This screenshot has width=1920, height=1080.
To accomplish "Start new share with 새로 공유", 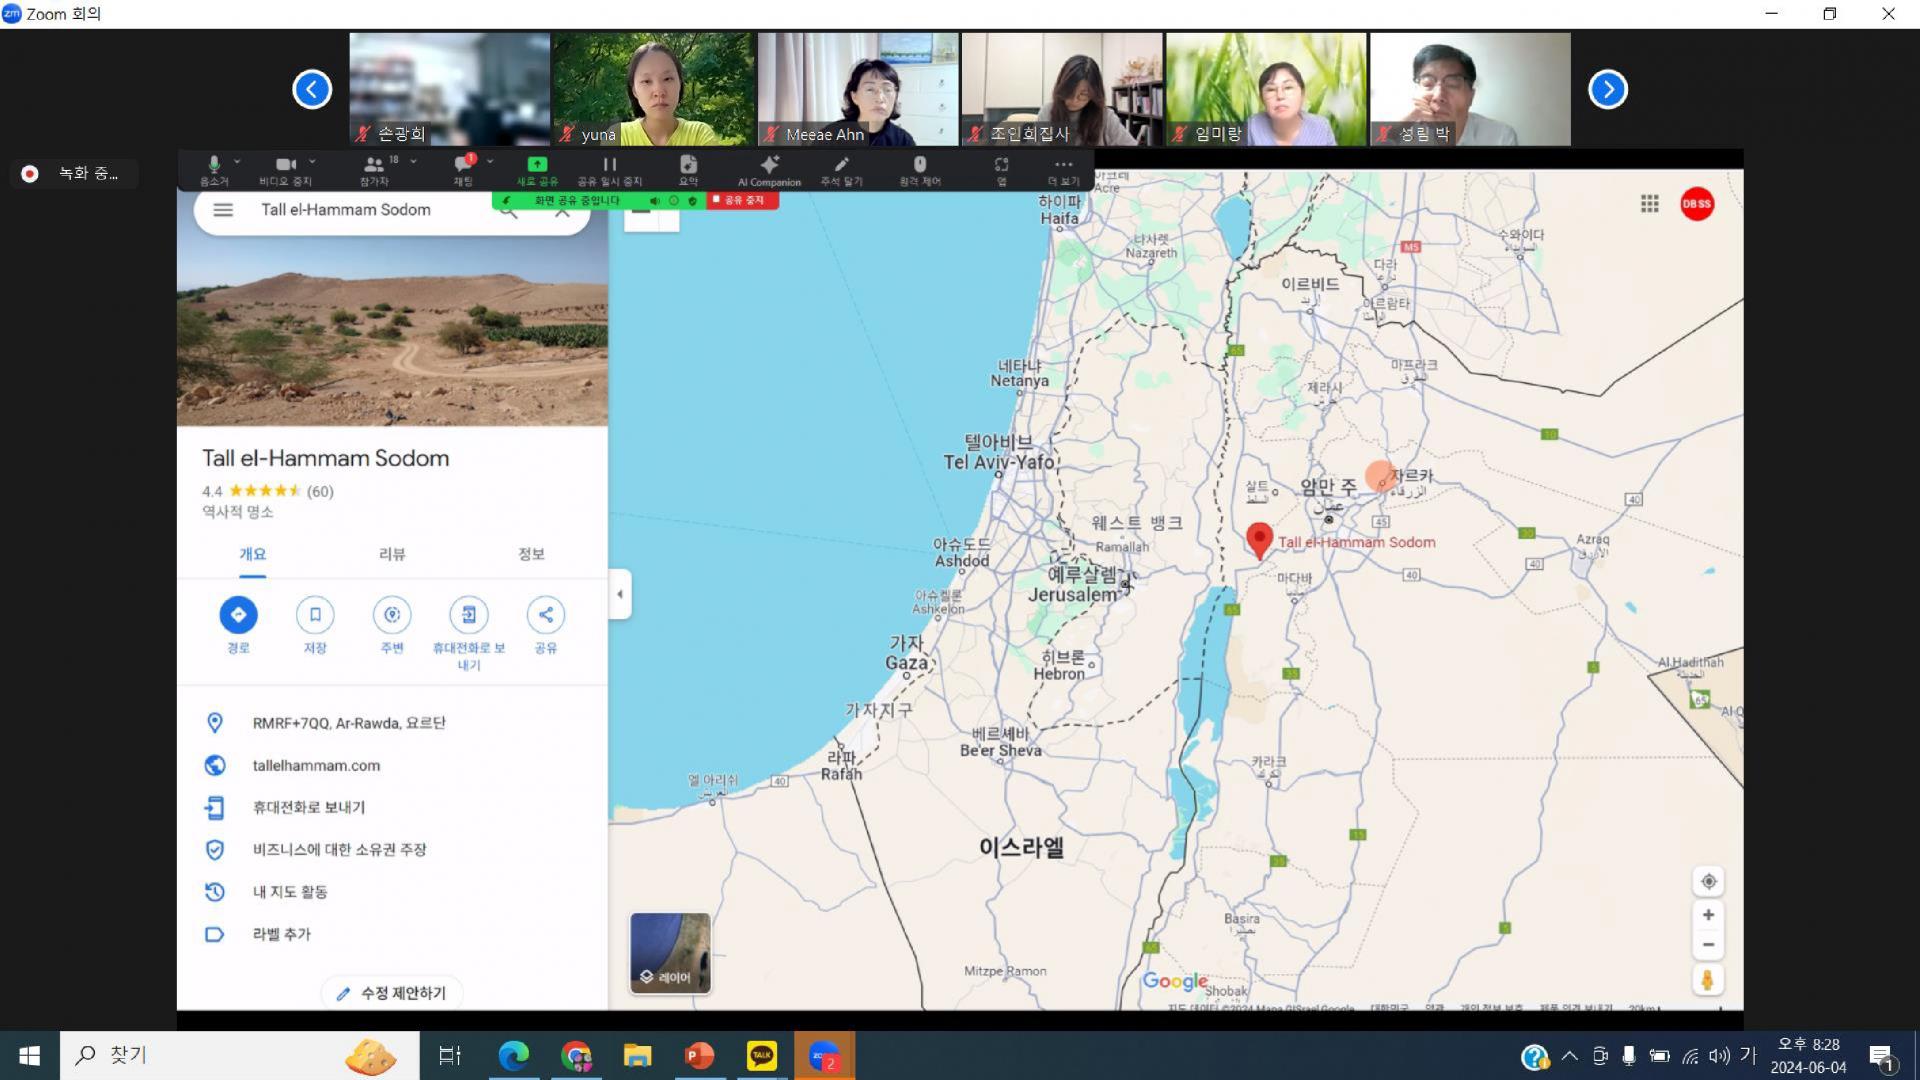I will pyautogui.click(x=537, y=166).
